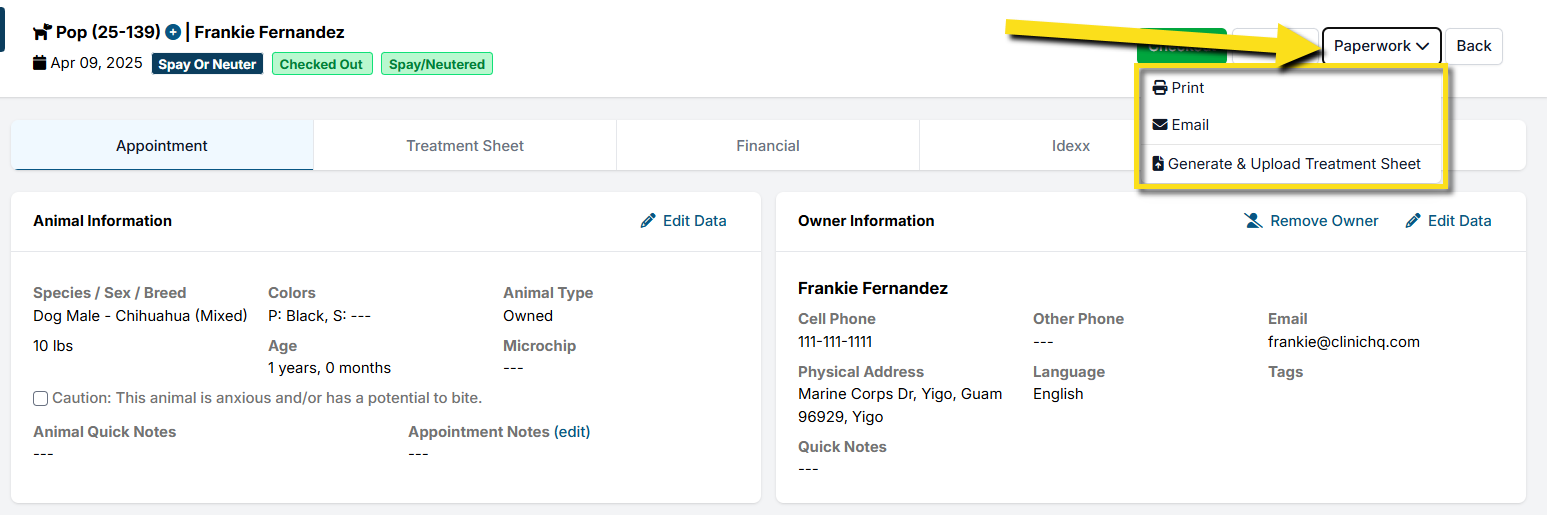Image resolution: width=1547 pixels, height=515 pixels.
Task: Click the Paperwork chevron arrow
Action: click(1422, 46)
